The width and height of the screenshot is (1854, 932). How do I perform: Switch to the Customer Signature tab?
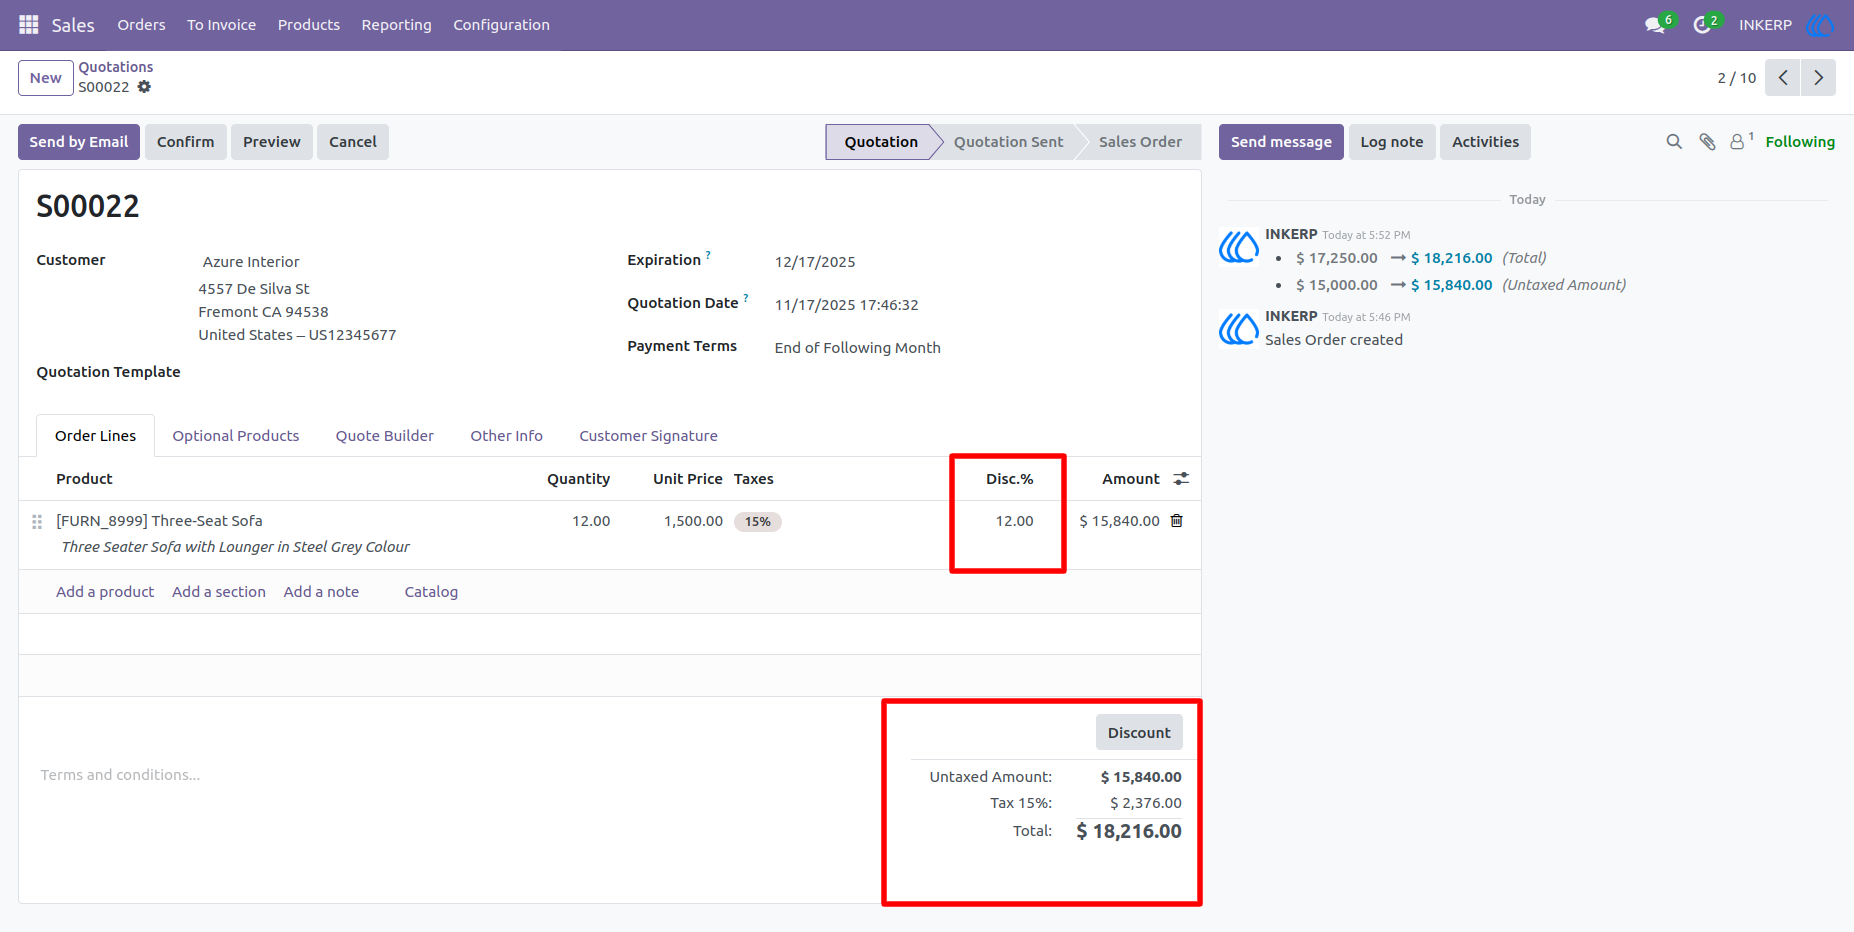pyautogui.click(x=649, y=436)
